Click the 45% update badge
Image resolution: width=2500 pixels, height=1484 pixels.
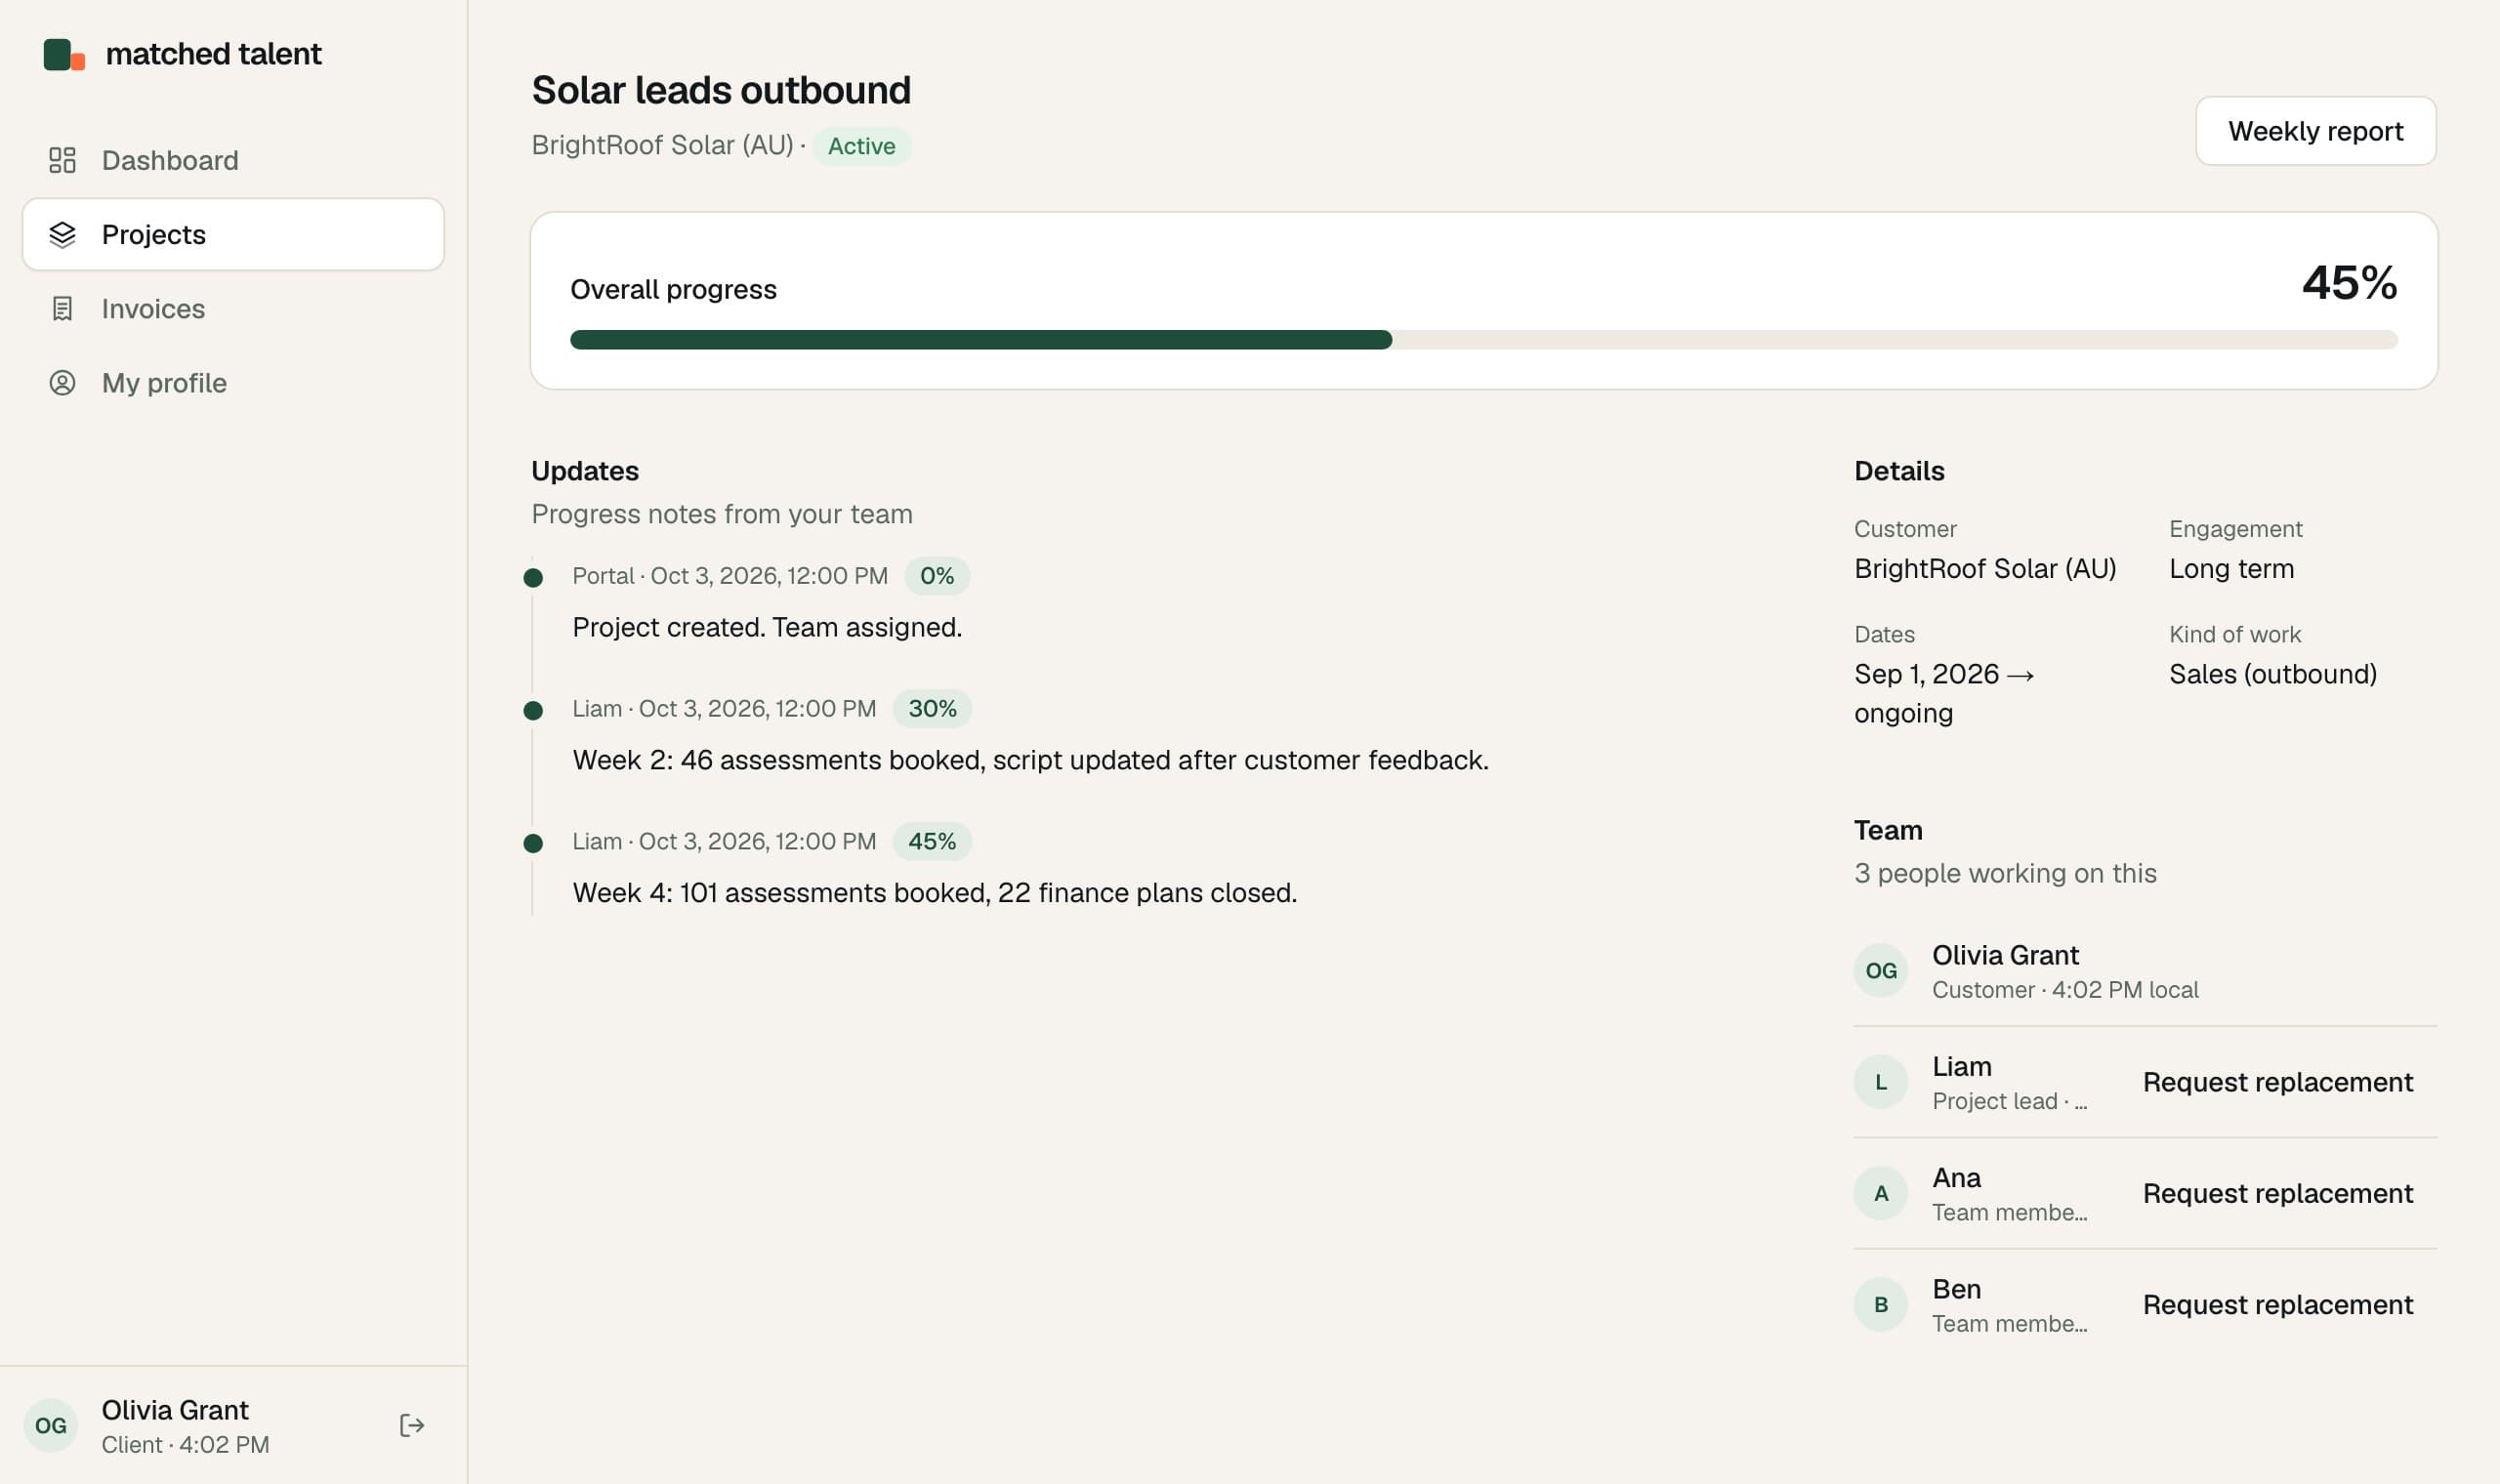932,841
